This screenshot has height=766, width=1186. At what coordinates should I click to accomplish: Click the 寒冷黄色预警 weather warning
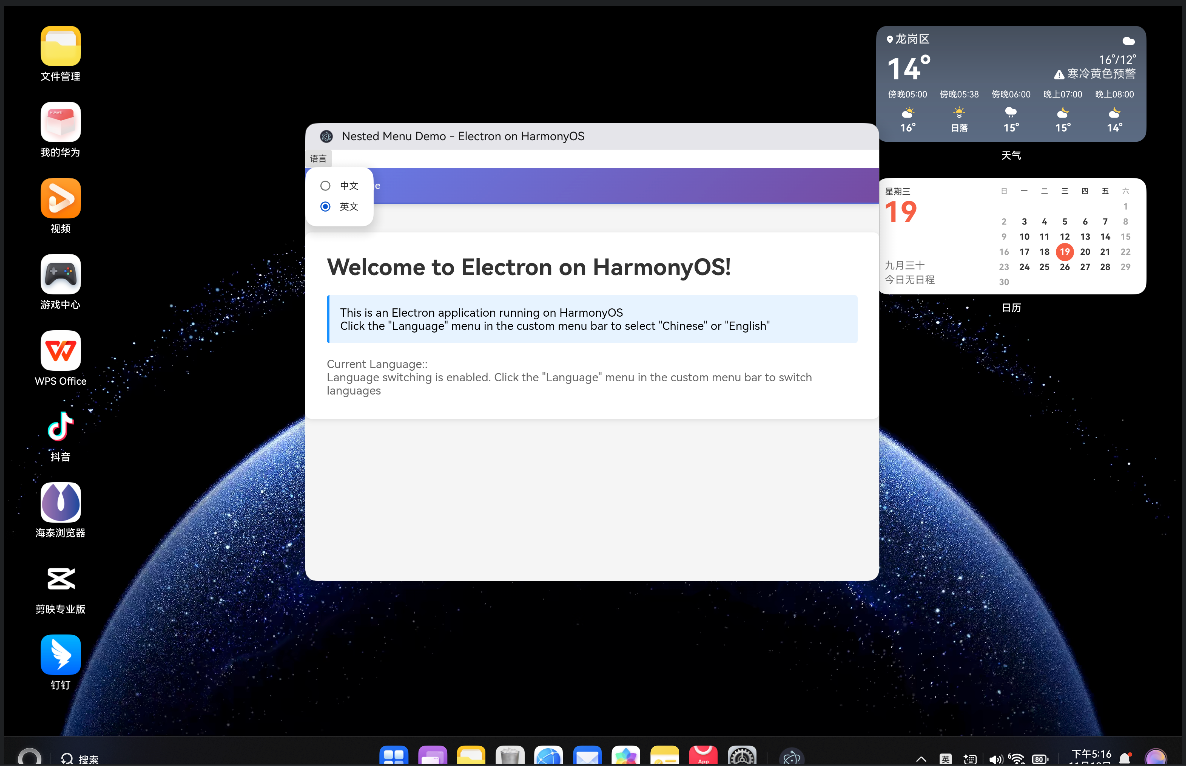click(x=1094, y=73)
